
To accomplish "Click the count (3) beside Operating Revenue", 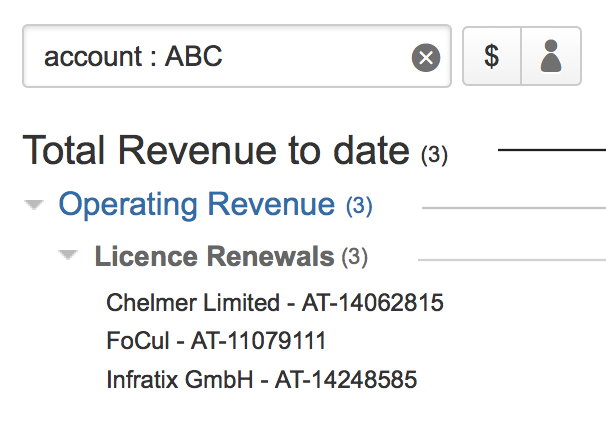I will point(359,207).
